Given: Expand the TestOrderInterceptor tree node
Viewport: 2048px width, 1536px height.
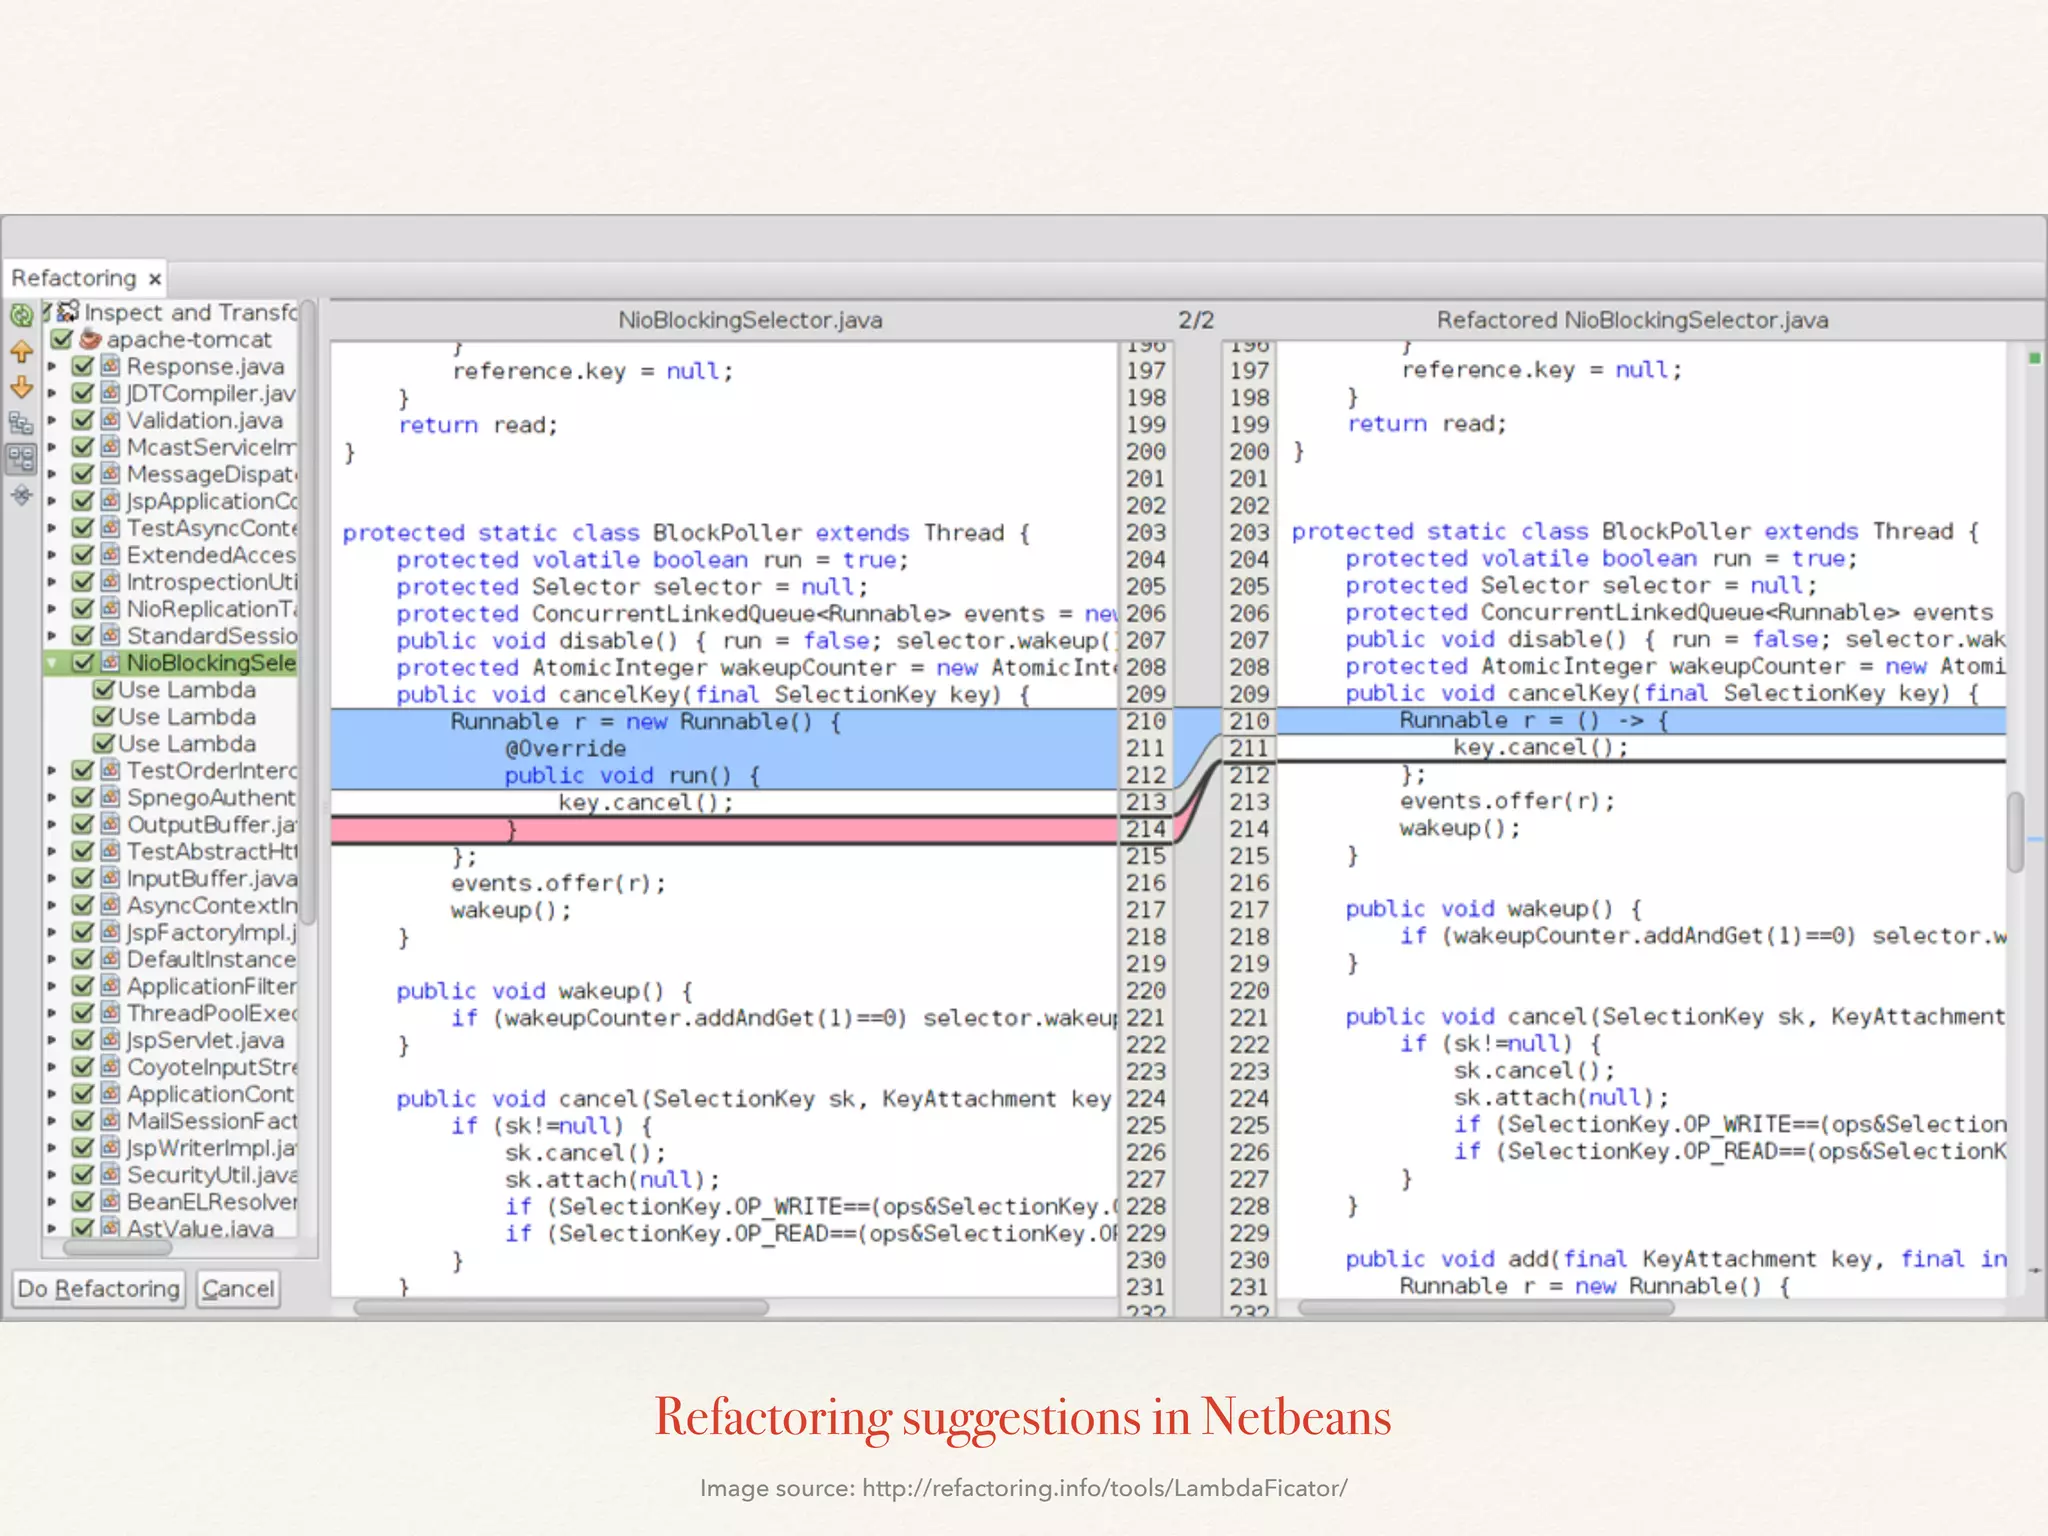Looking at the screenshot, I should 52,771.
